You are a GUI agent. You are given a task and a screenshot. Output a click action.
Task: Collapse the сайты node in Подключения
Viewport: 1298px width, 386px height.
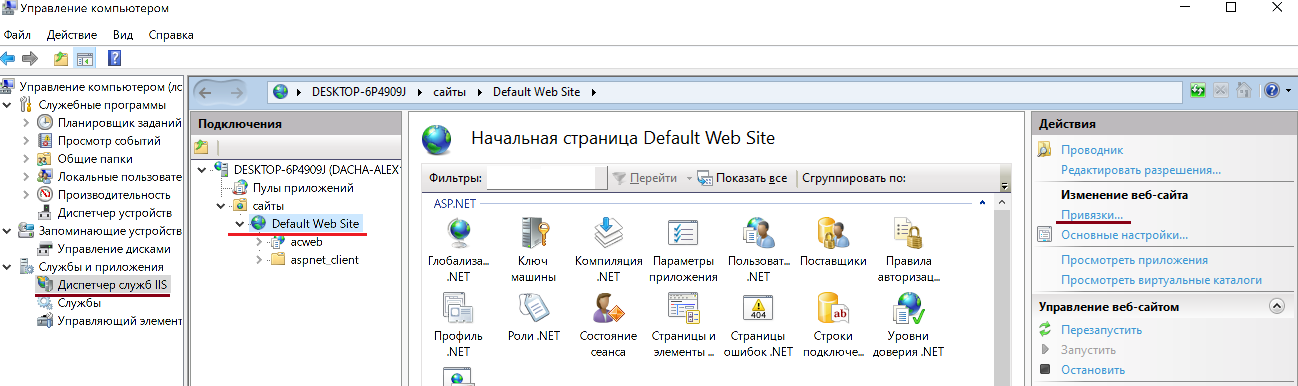coord(220,205)
